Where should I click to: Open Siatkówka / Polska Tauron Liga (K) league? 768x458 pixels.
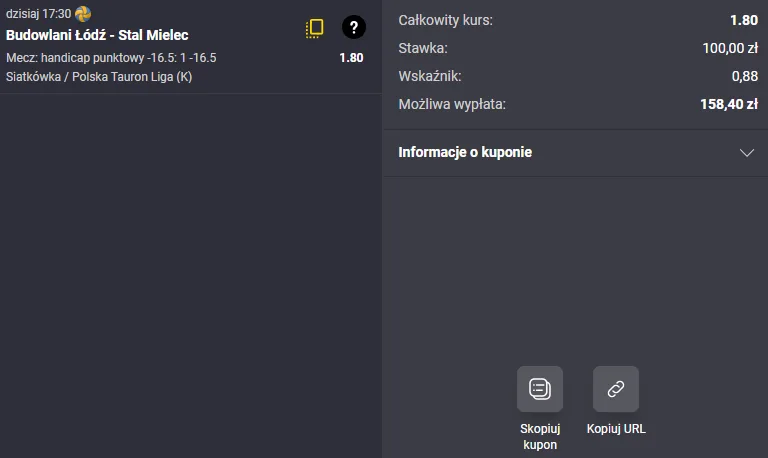(x=99, y=77)
